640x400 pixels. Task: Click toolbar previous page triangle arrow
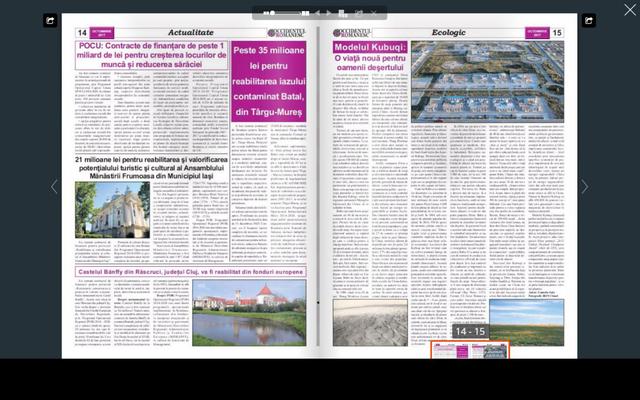[317, 13]
